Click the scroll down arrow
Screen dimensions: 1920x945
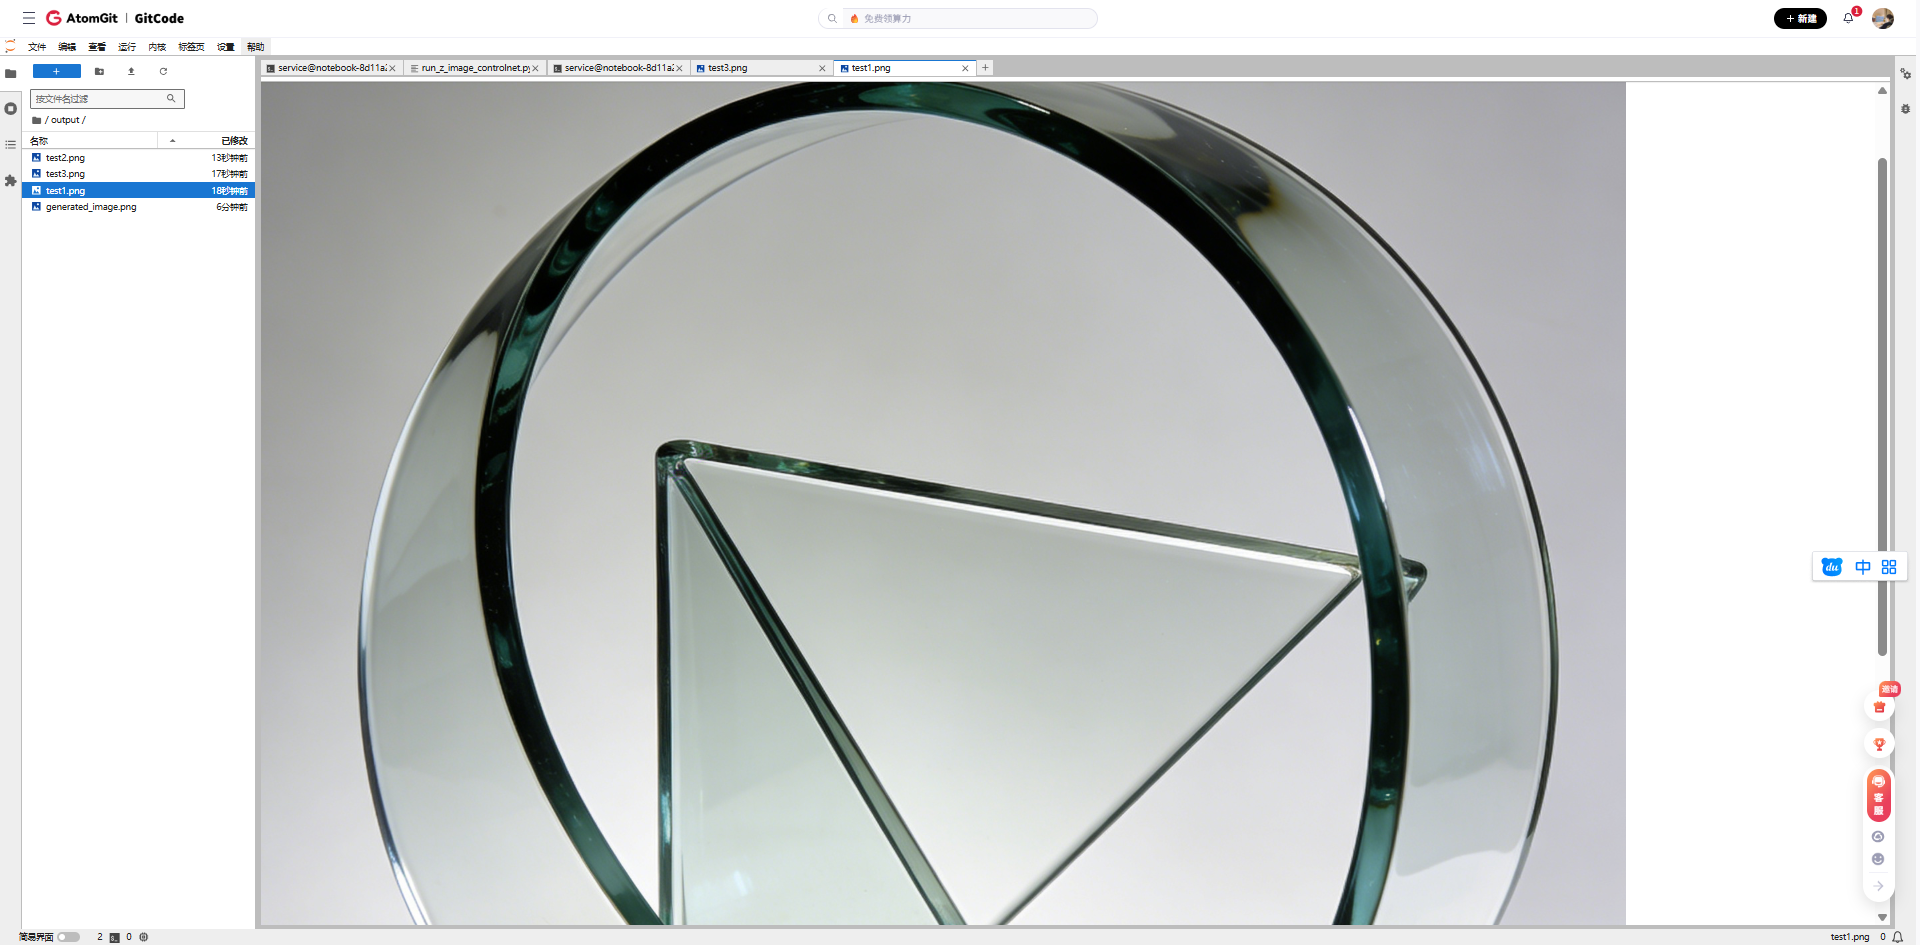point(1882,917)
